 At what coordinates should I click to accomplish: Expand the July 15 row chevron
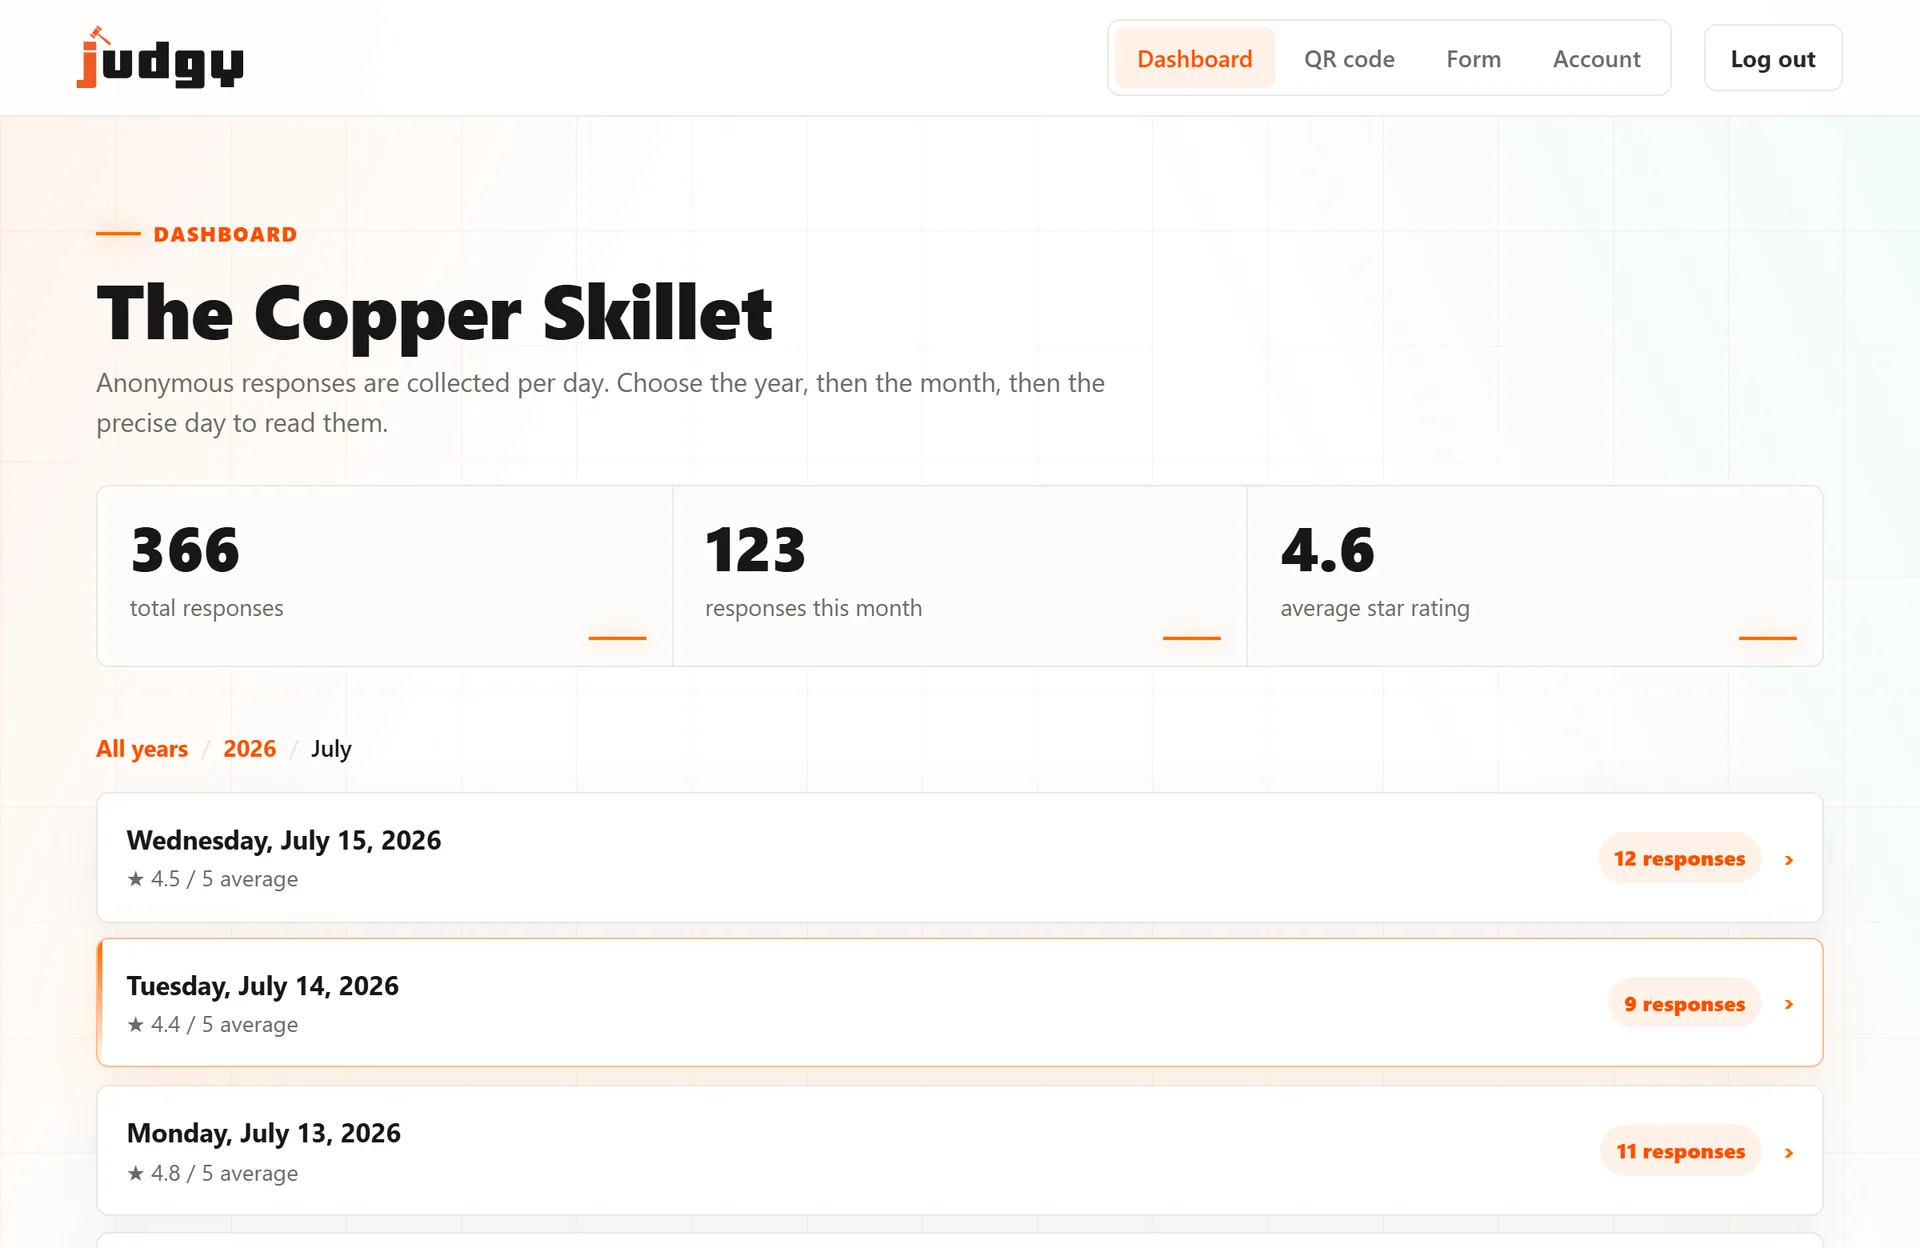click(1789, 860)
